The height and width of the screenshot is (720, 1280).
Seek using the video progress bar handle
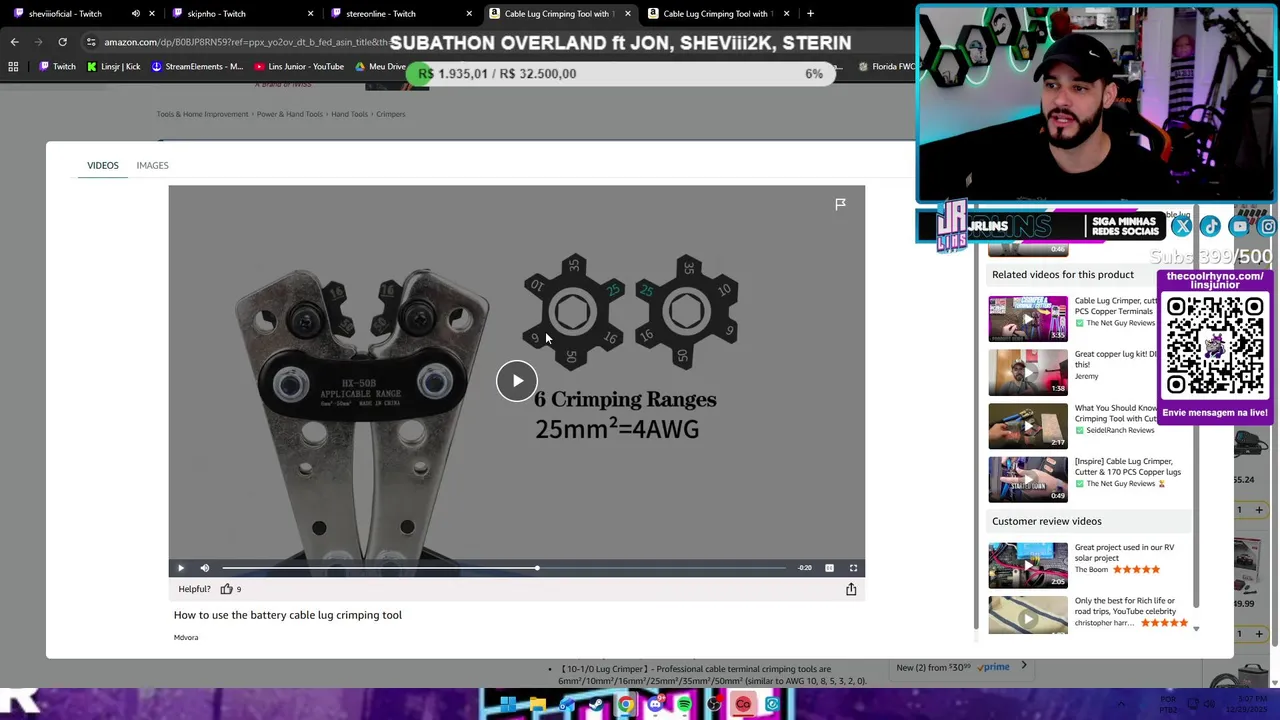tap(537, 568)
